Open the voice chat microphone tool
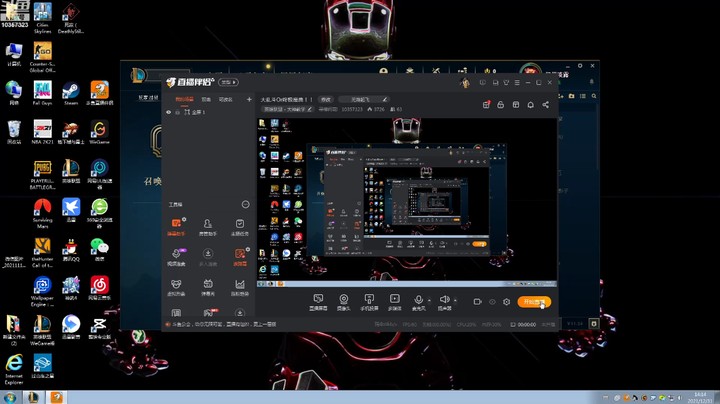Image resolution: width=720 pixels, height=404 pixels. tap(176, 257)
